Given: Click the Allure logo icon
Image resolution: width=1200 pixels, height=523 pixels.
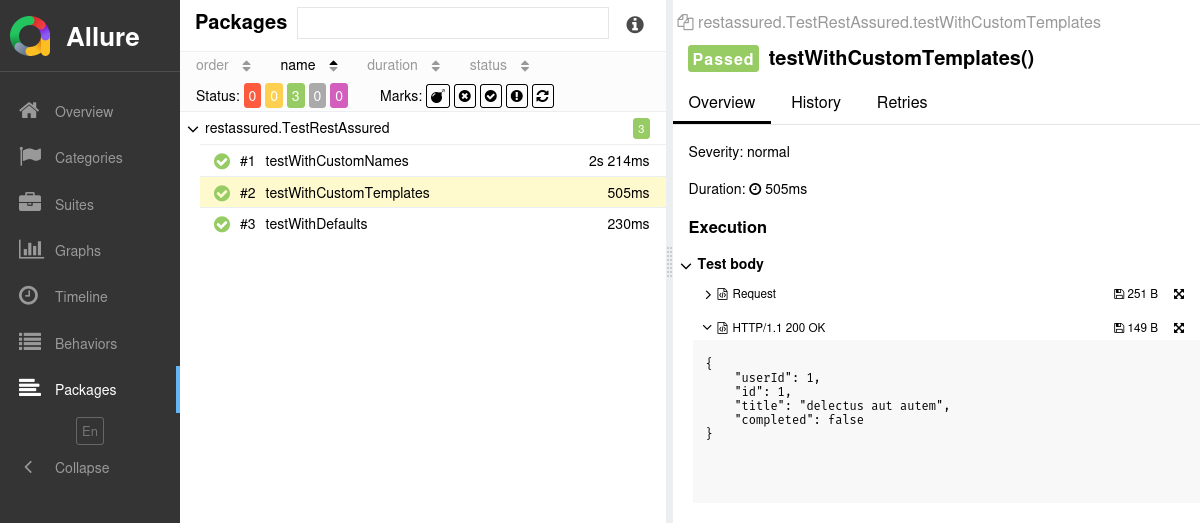Looking at the screenshot, I should point(31,37).
